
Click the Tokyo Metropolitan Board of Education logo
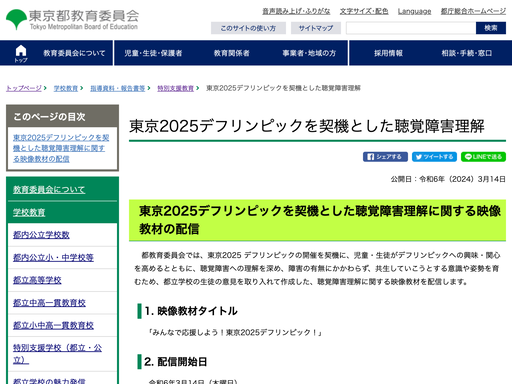tap(72, 19)
